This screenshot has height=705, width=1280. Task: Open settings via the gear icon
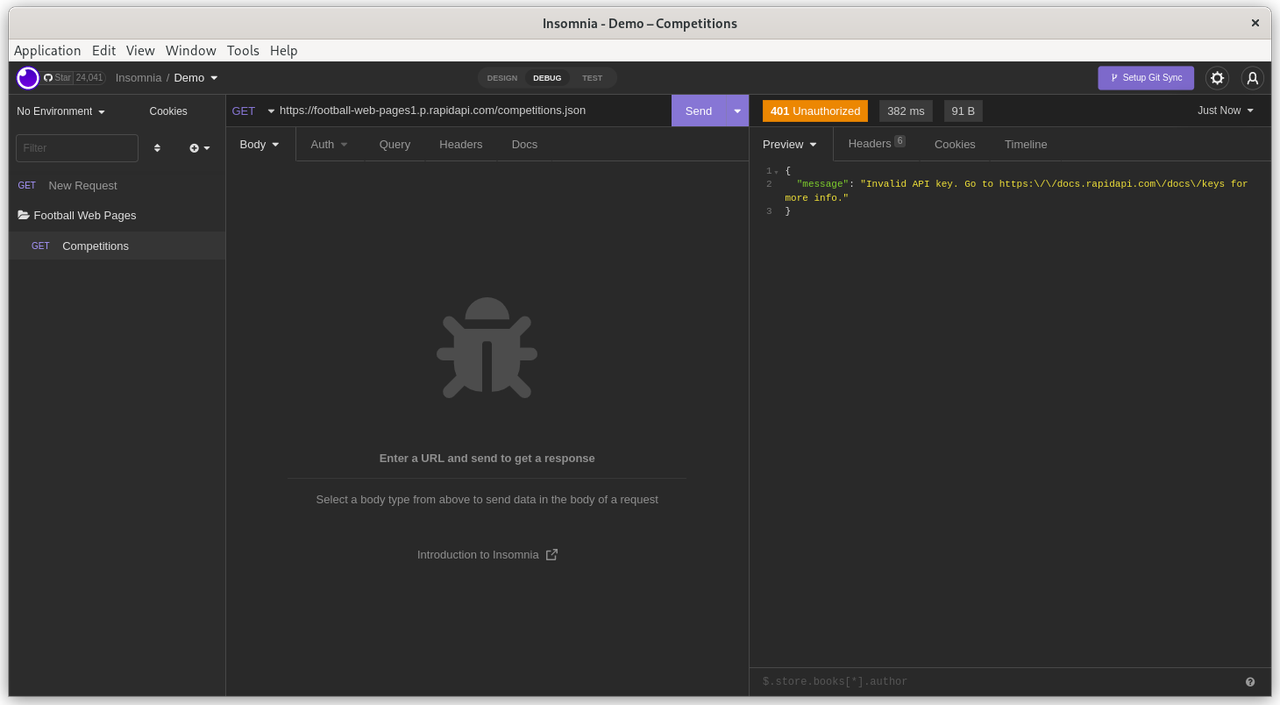click(1217, 78)
